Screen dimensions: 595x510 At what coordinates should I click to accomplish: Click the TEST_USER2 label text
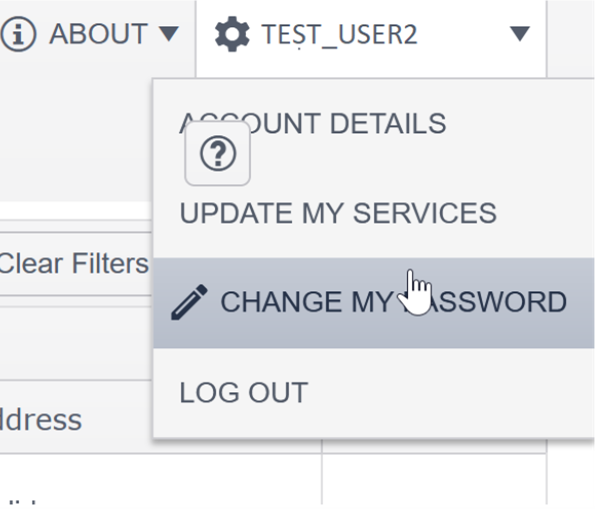coord(339,35)
